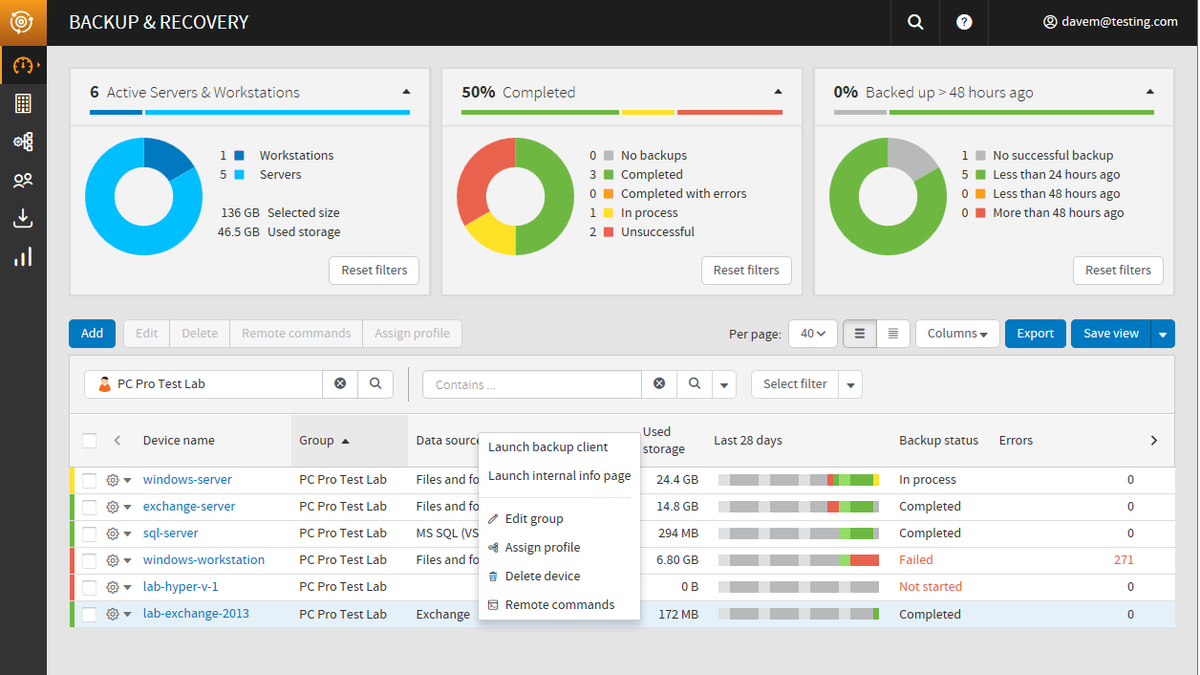The image size is (1200, 675).
Task: Open the Dashboard gauge icon in sidebar
Action: (x=22, y=64)
